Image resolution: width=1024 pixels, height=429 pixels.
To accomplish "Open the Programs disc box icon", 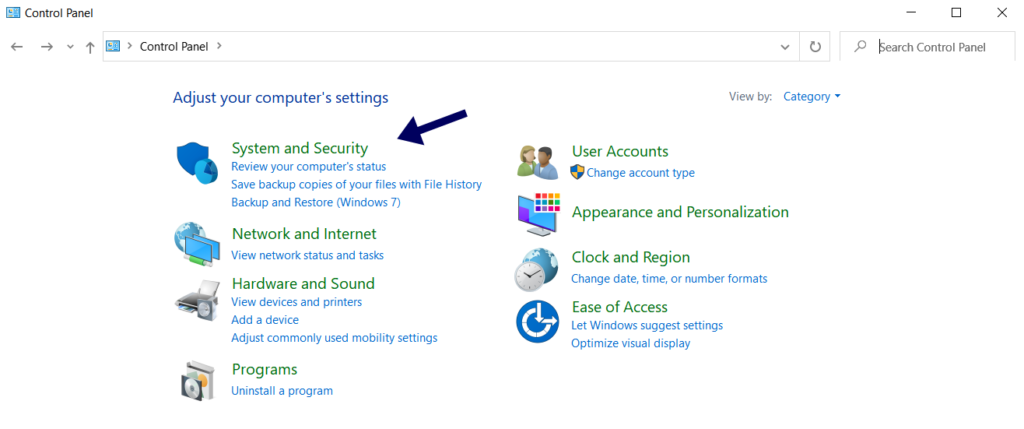I will click(197, 380).
